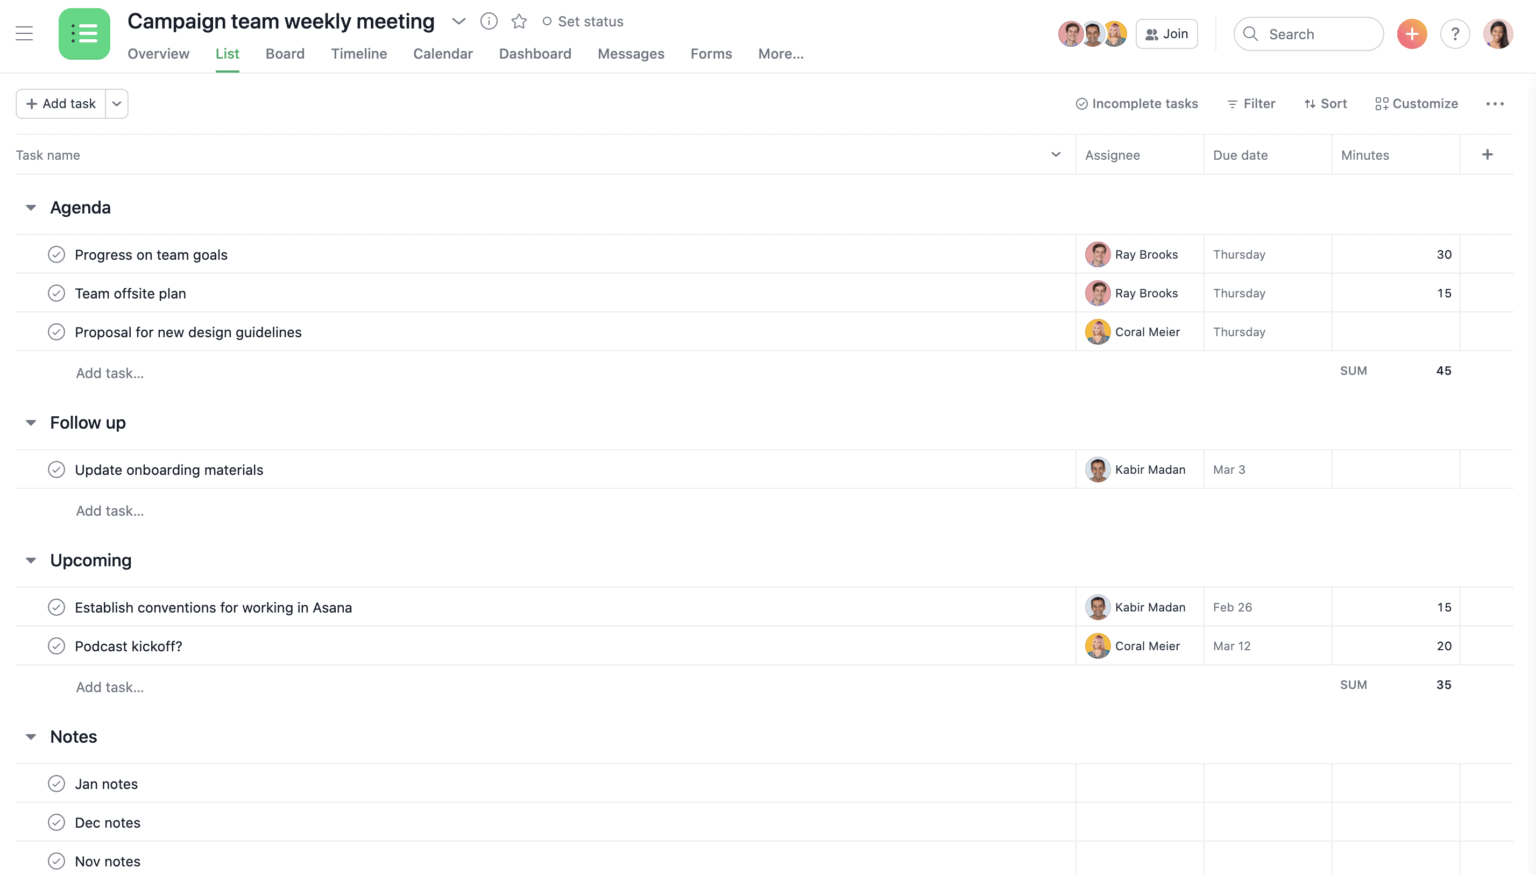Open project title dropdown chevron

(x=458, y=21)
